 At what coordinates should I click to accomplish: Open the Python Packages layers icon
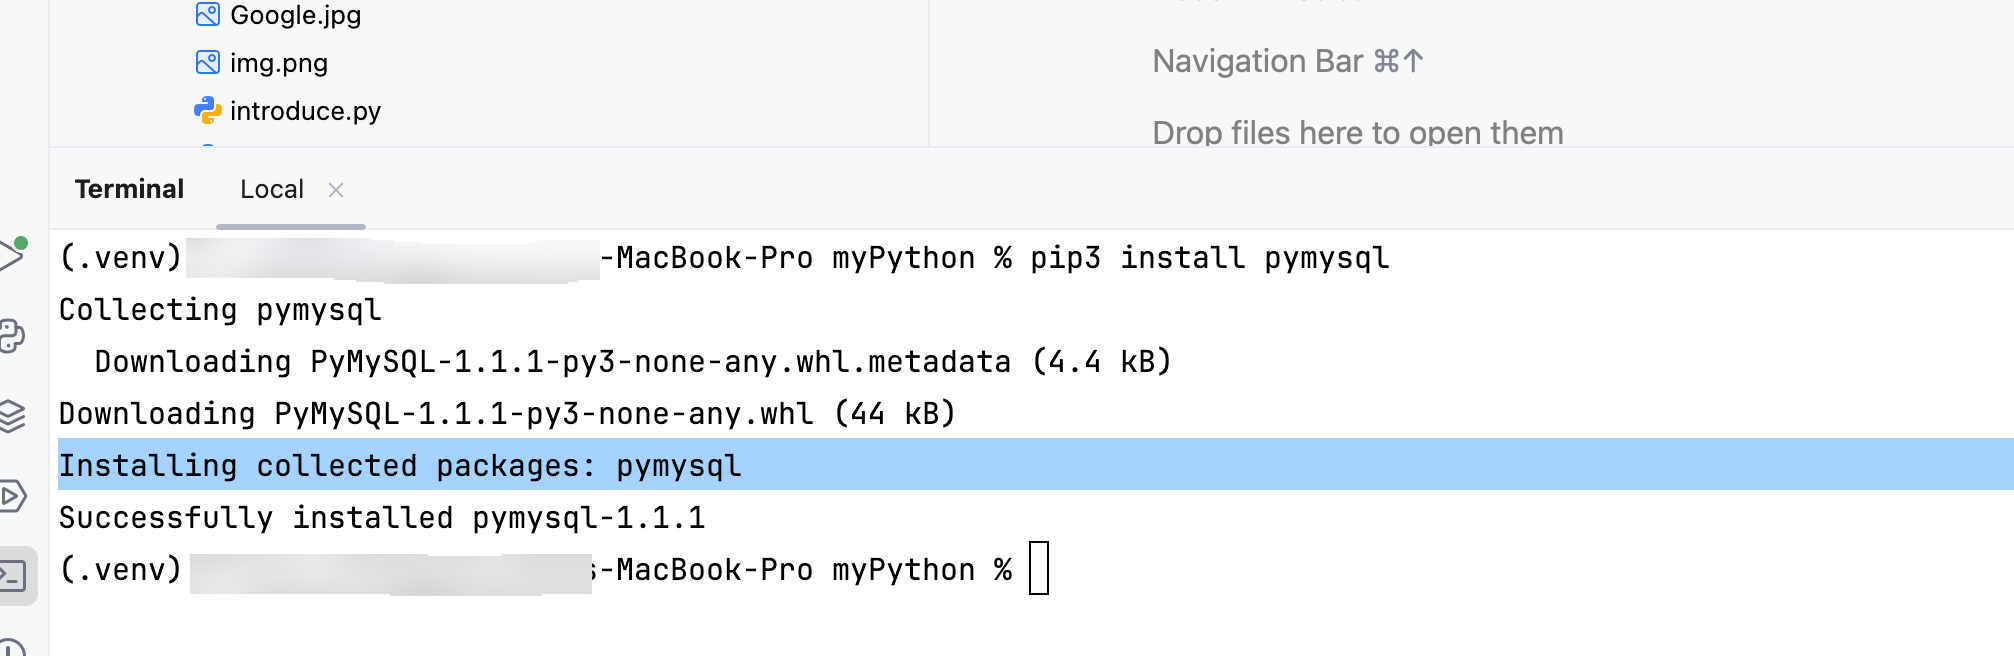[x=12, y=416]
